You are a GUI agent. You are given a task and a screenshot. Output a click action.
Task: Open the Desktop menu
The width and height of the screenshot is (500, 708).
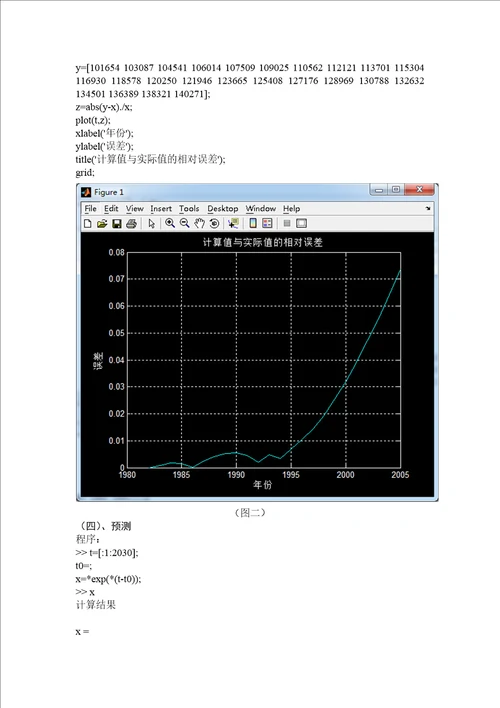click(223, 209)
